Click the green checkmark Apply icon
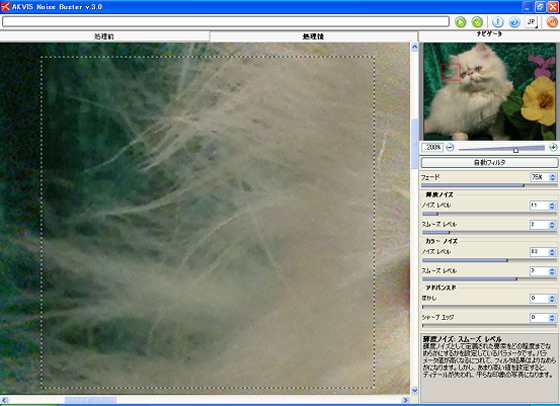Image resolution: width=560 pixels, height=406 pixels. point(477,22)
